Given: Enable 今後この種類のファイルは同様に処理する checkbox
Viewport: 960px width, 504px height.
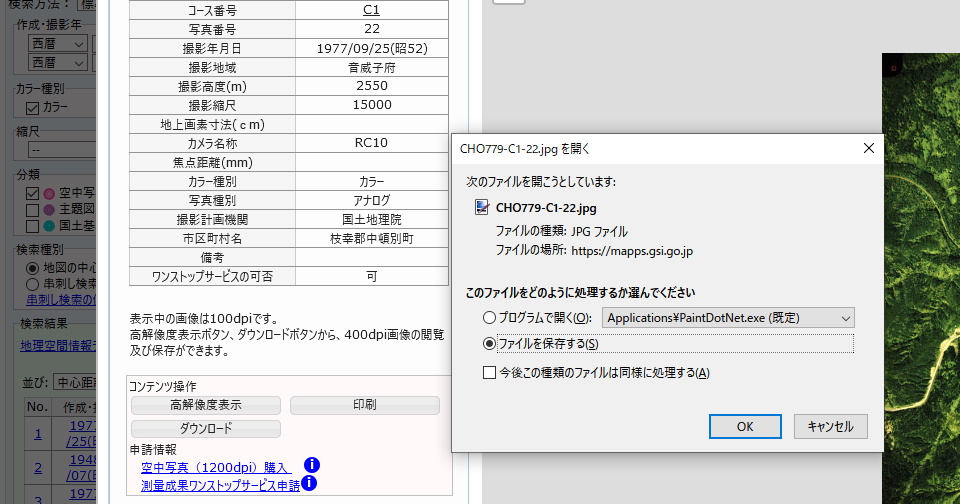Looking at the screenshot, I should pyautogui.click(x=489, y=372).
